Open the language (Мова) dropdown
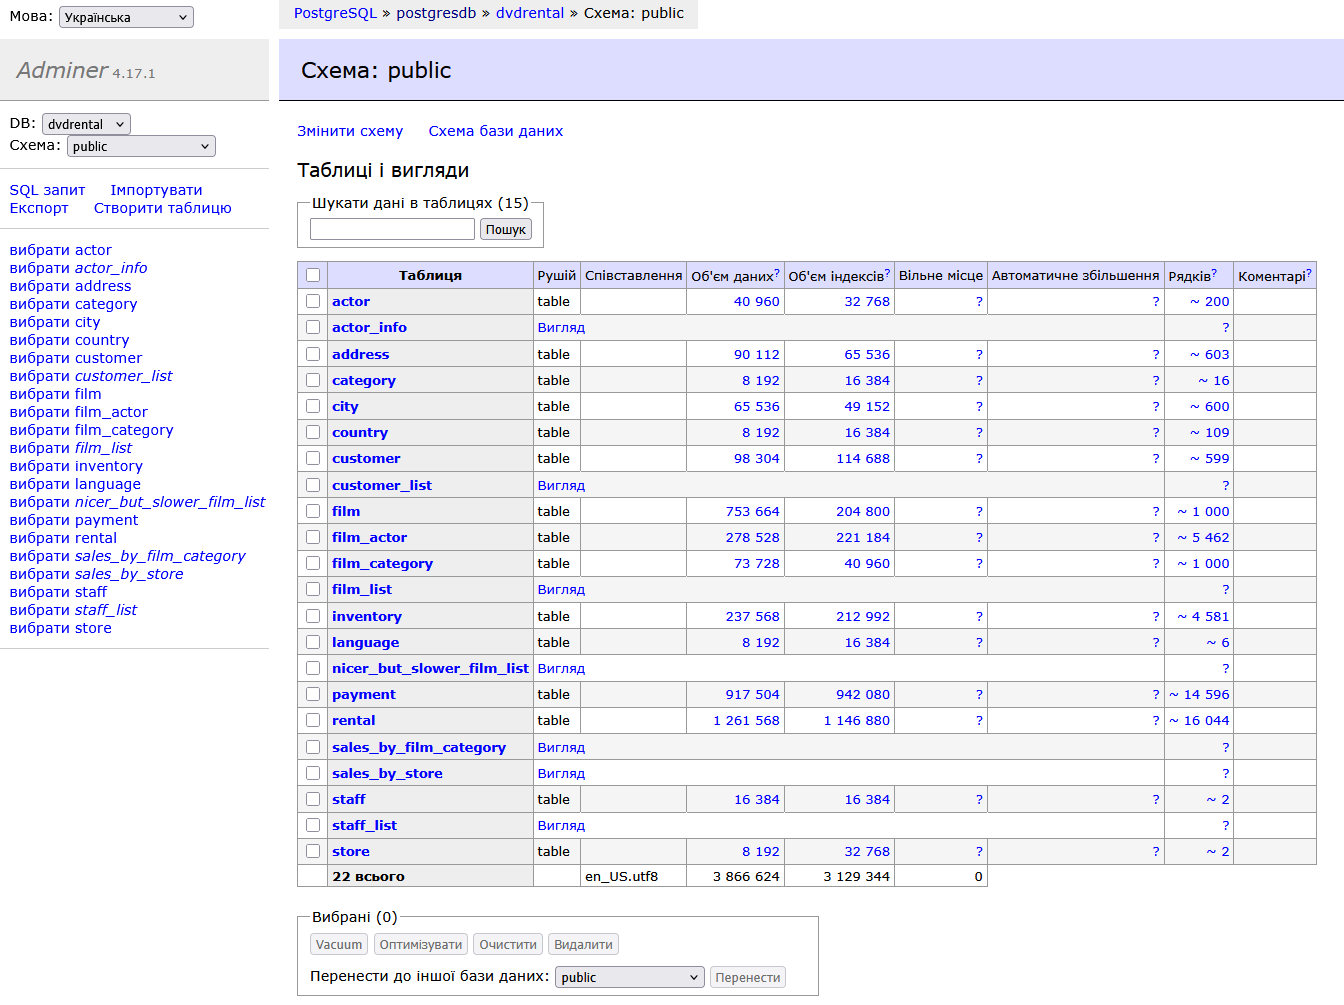1344x1005 pixels. (x=126, y=17)
